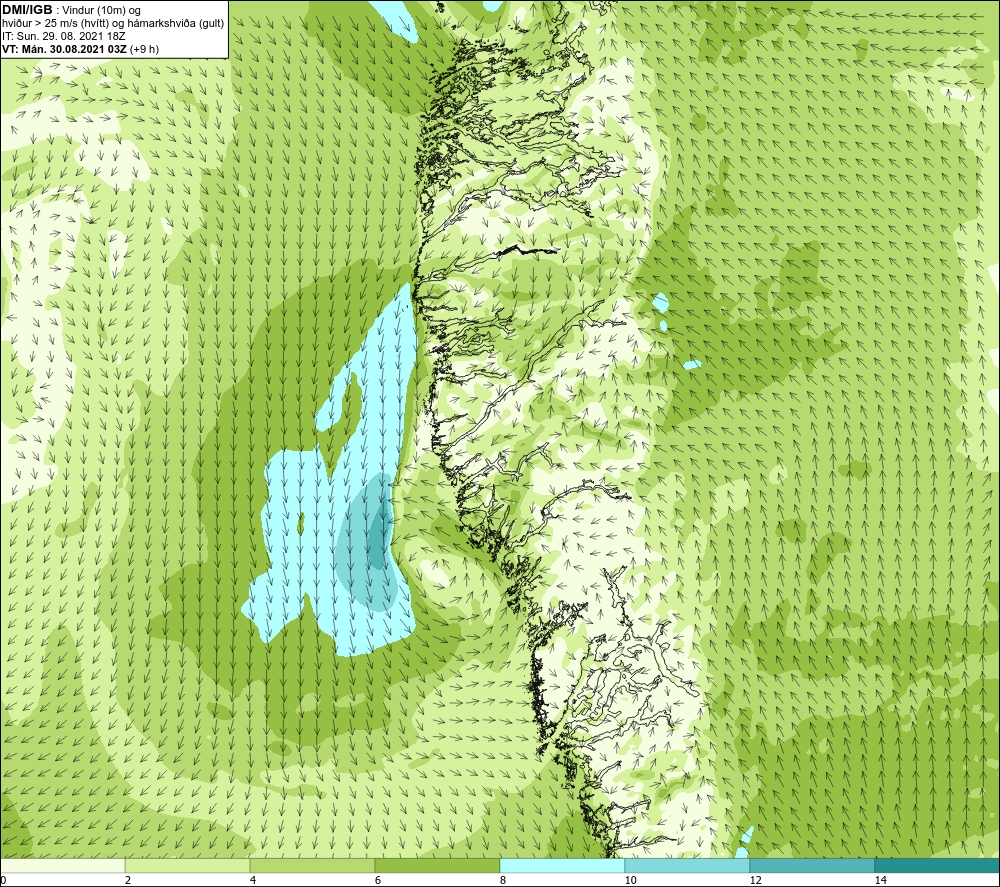
Task: Click scale label '8' on color bar
Action: tap(503, 880)
